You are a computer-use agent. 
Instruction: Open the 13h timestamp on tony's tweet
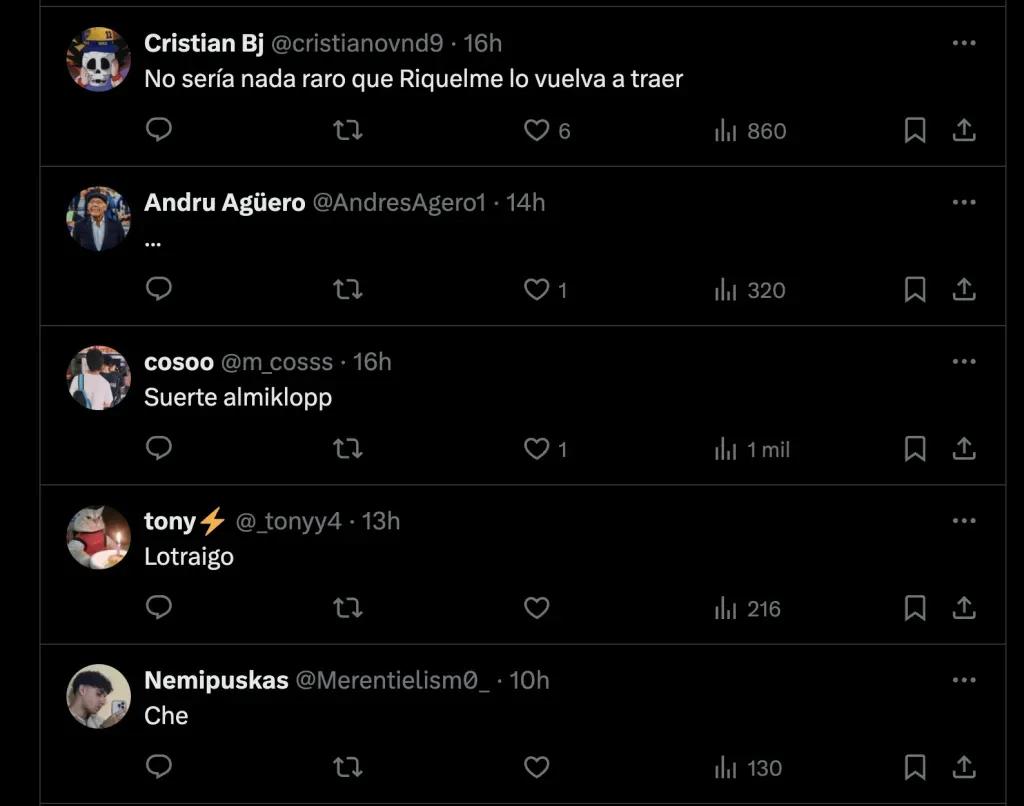[380, 521]
